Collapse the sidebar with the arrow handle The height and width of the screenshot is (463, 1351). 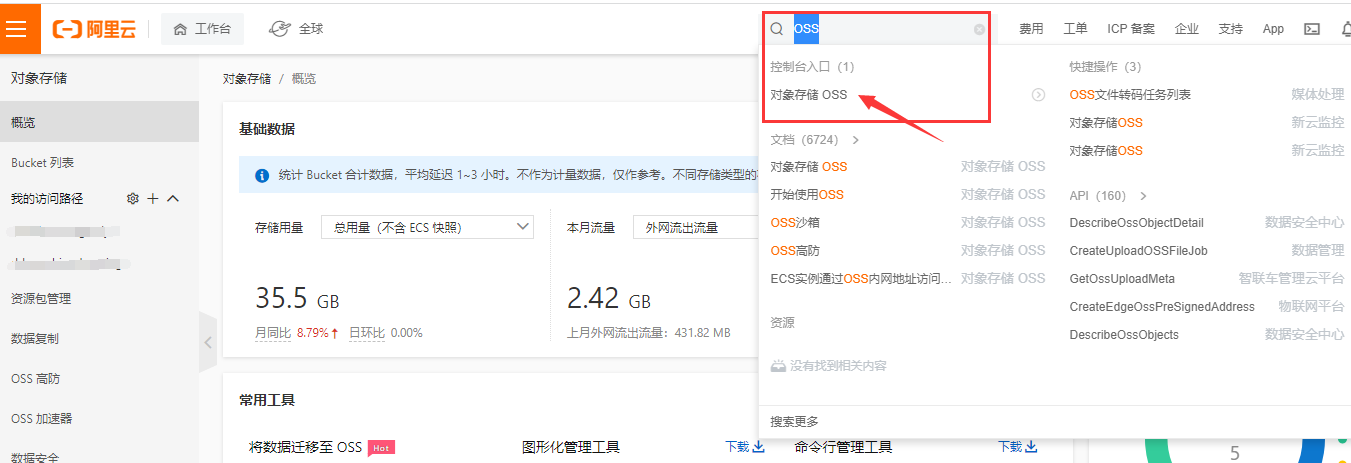(x=208, y=342)
